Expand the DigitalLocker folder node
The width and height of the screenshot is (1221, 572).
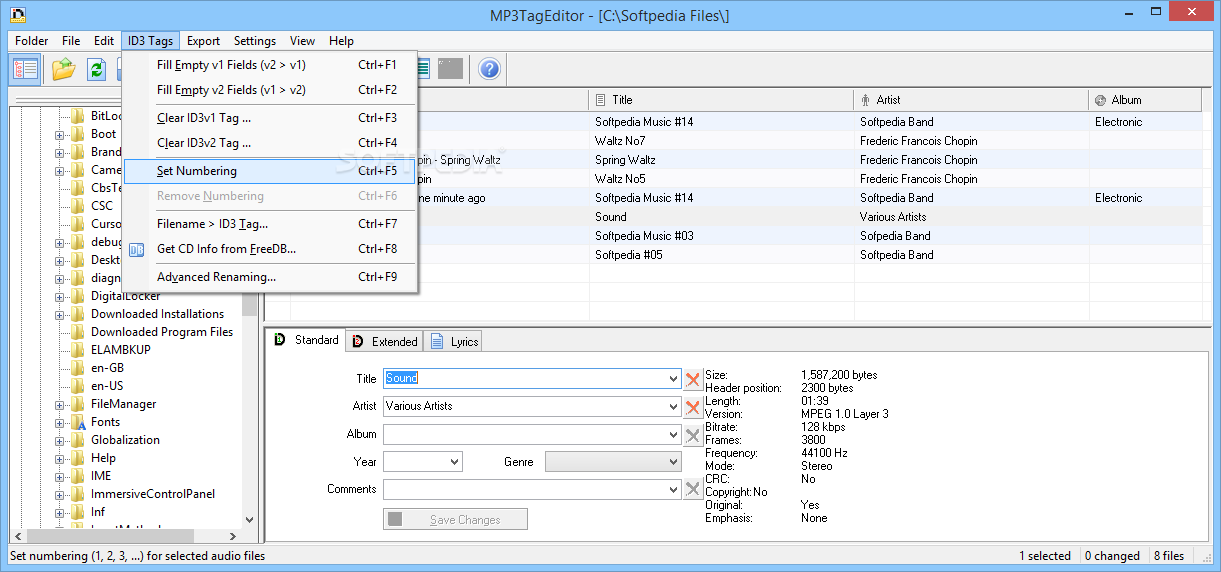point(59,297)
